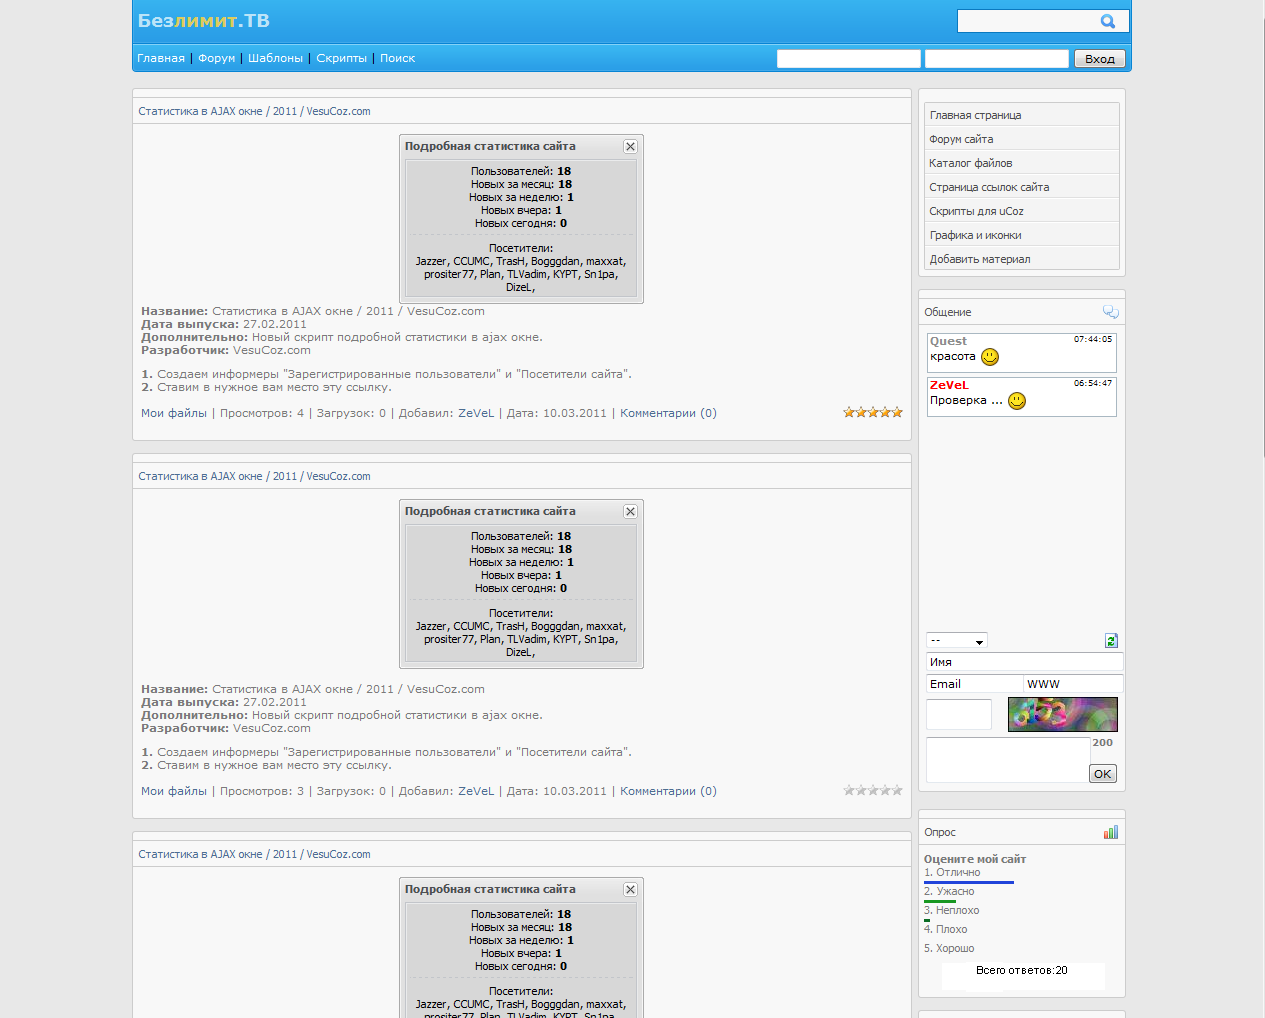
Task: Select Каталог файлов in the sidebar menu
Action: pos(970,163)
